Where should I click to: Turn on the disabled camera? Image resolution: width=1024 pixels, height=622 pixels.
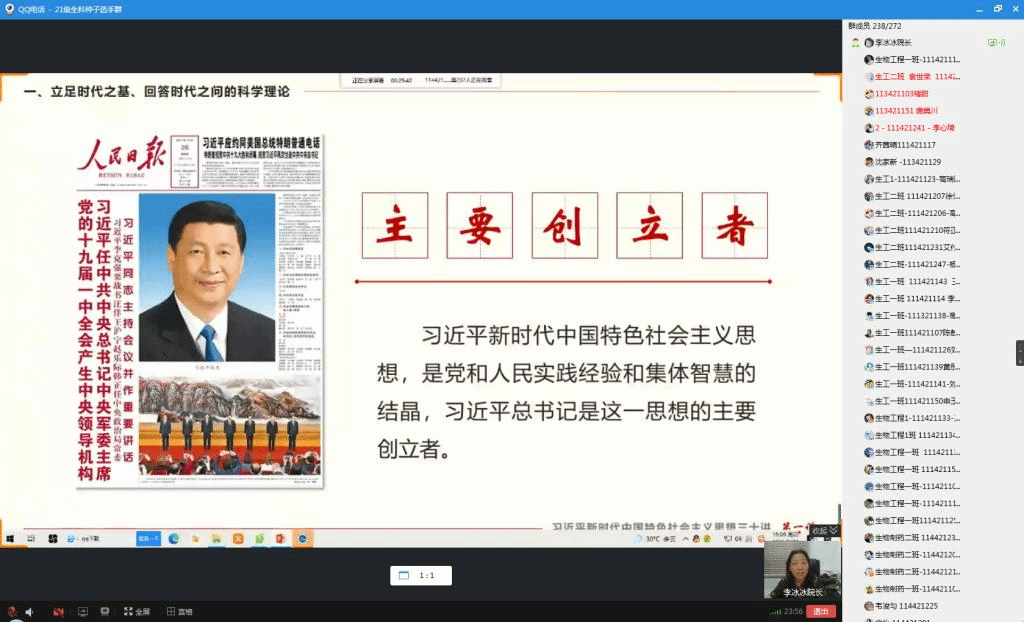pyautogui.click(x=58, y=611)
